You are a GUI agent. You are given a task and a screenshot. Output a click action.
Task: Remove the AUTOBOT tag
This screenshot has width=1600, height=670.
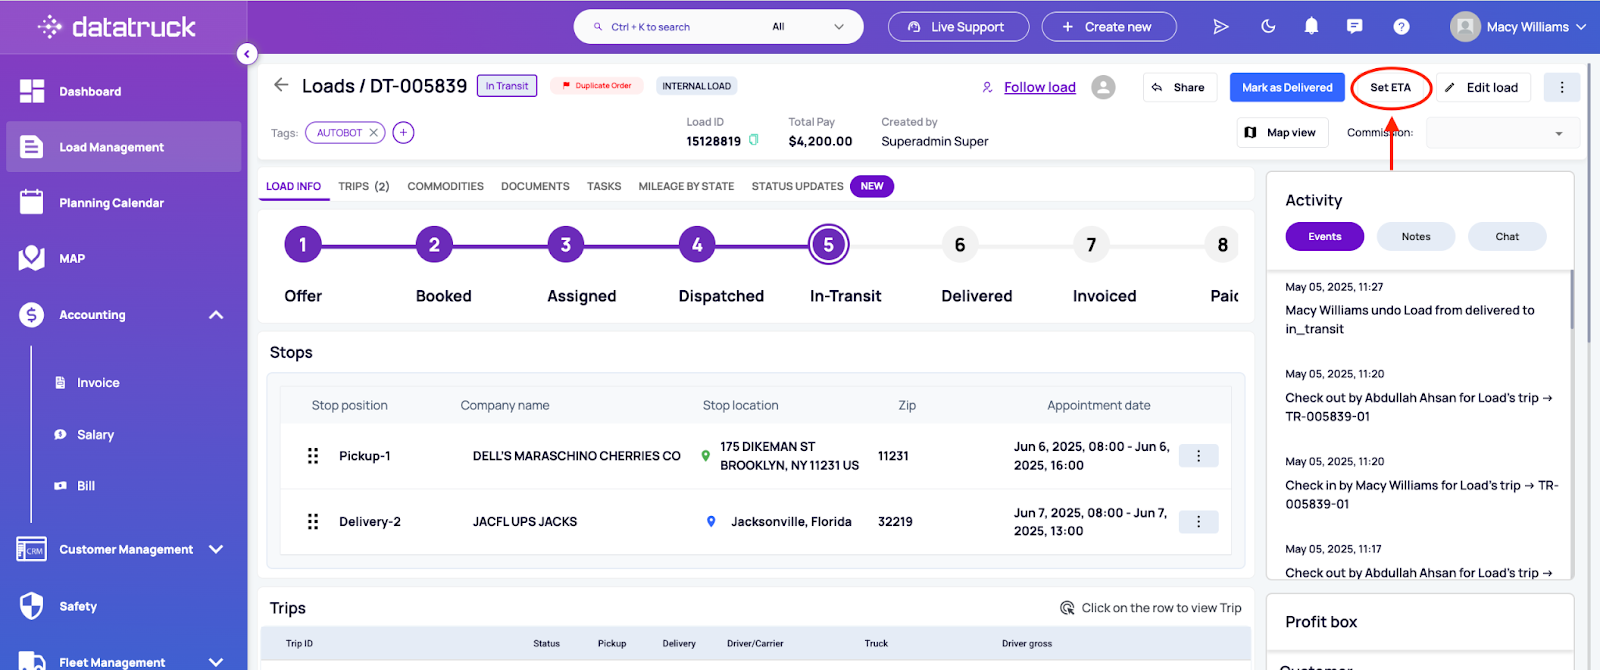coord(374,132)
